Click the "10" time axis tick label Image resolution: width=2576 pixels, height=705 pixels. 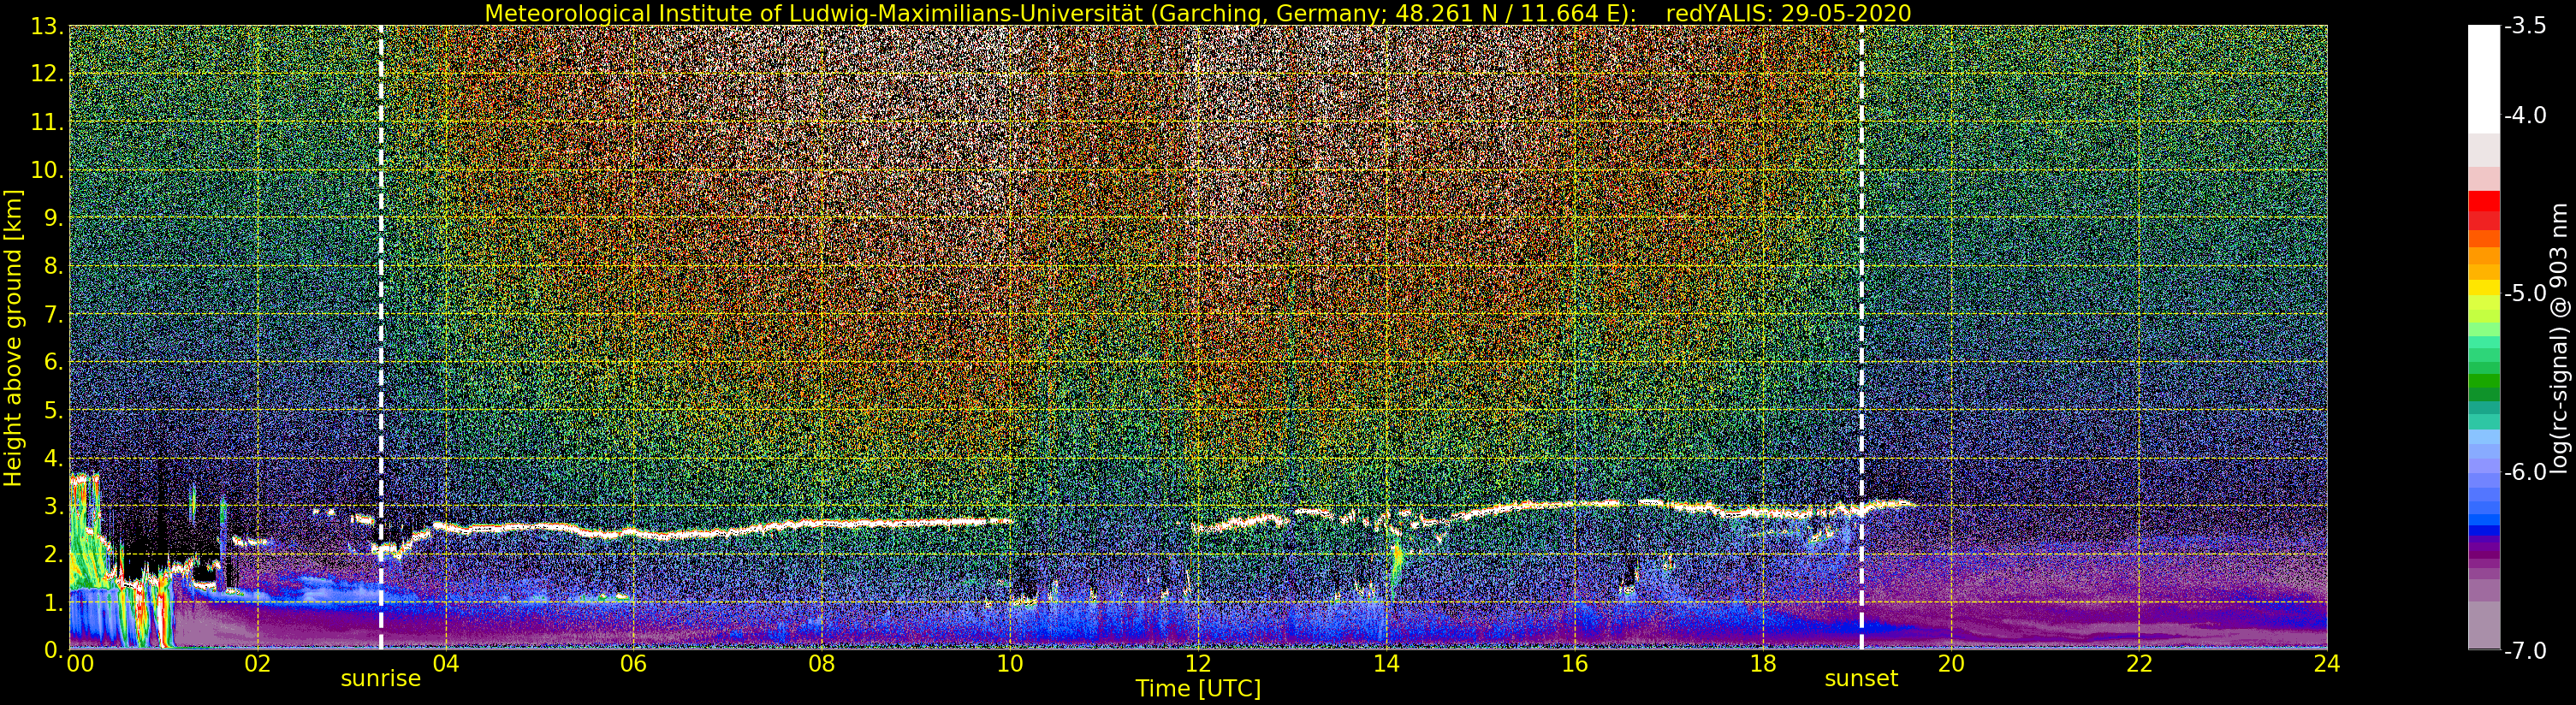(x=1010, y=663)
